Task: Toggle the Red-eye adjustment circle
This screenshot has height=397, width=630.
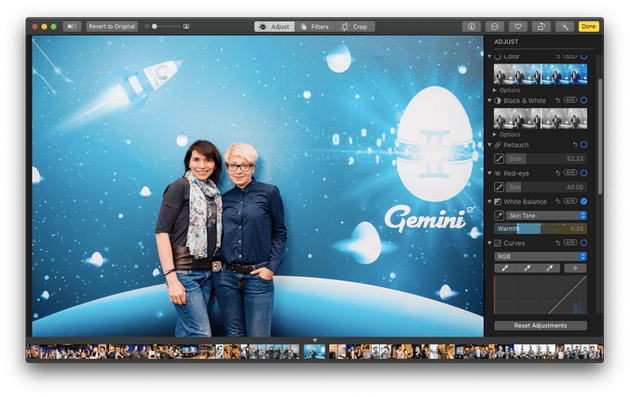Action: (584, 173)
